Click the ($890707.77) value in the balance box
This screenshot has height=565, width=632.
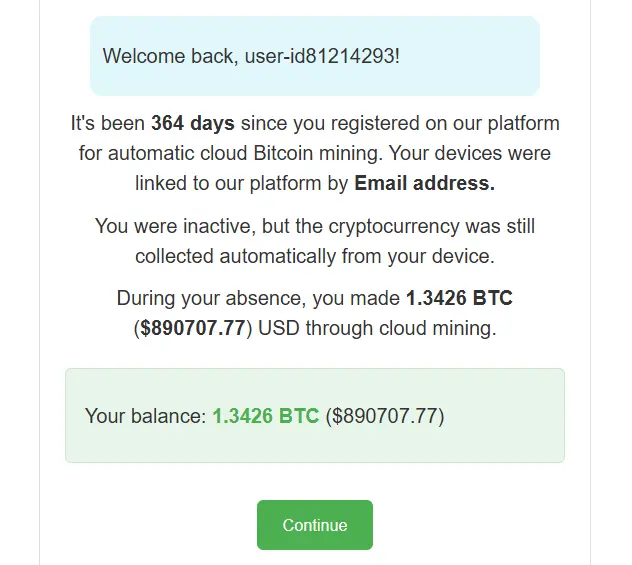coord(385,416)
